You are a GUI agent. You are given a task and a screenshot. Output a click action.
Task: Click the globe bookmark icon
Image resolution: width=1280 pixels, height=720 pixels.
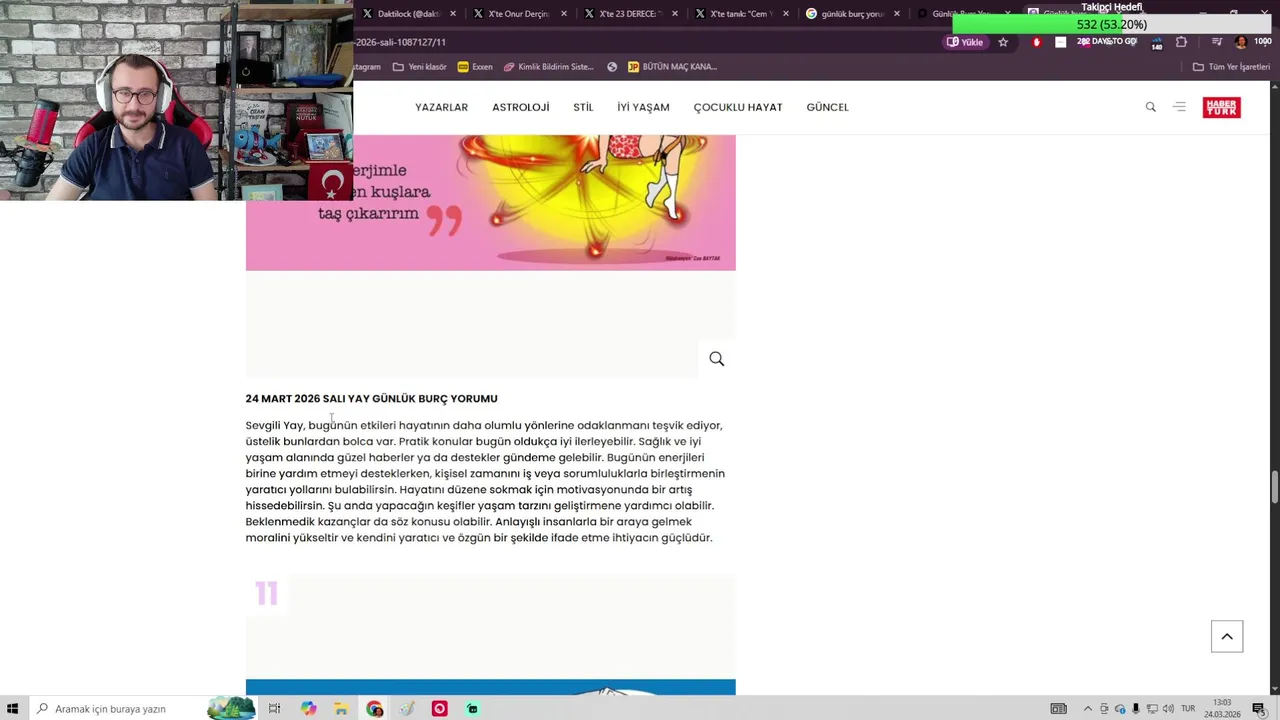pyautogui.click(x=612, y=67)
